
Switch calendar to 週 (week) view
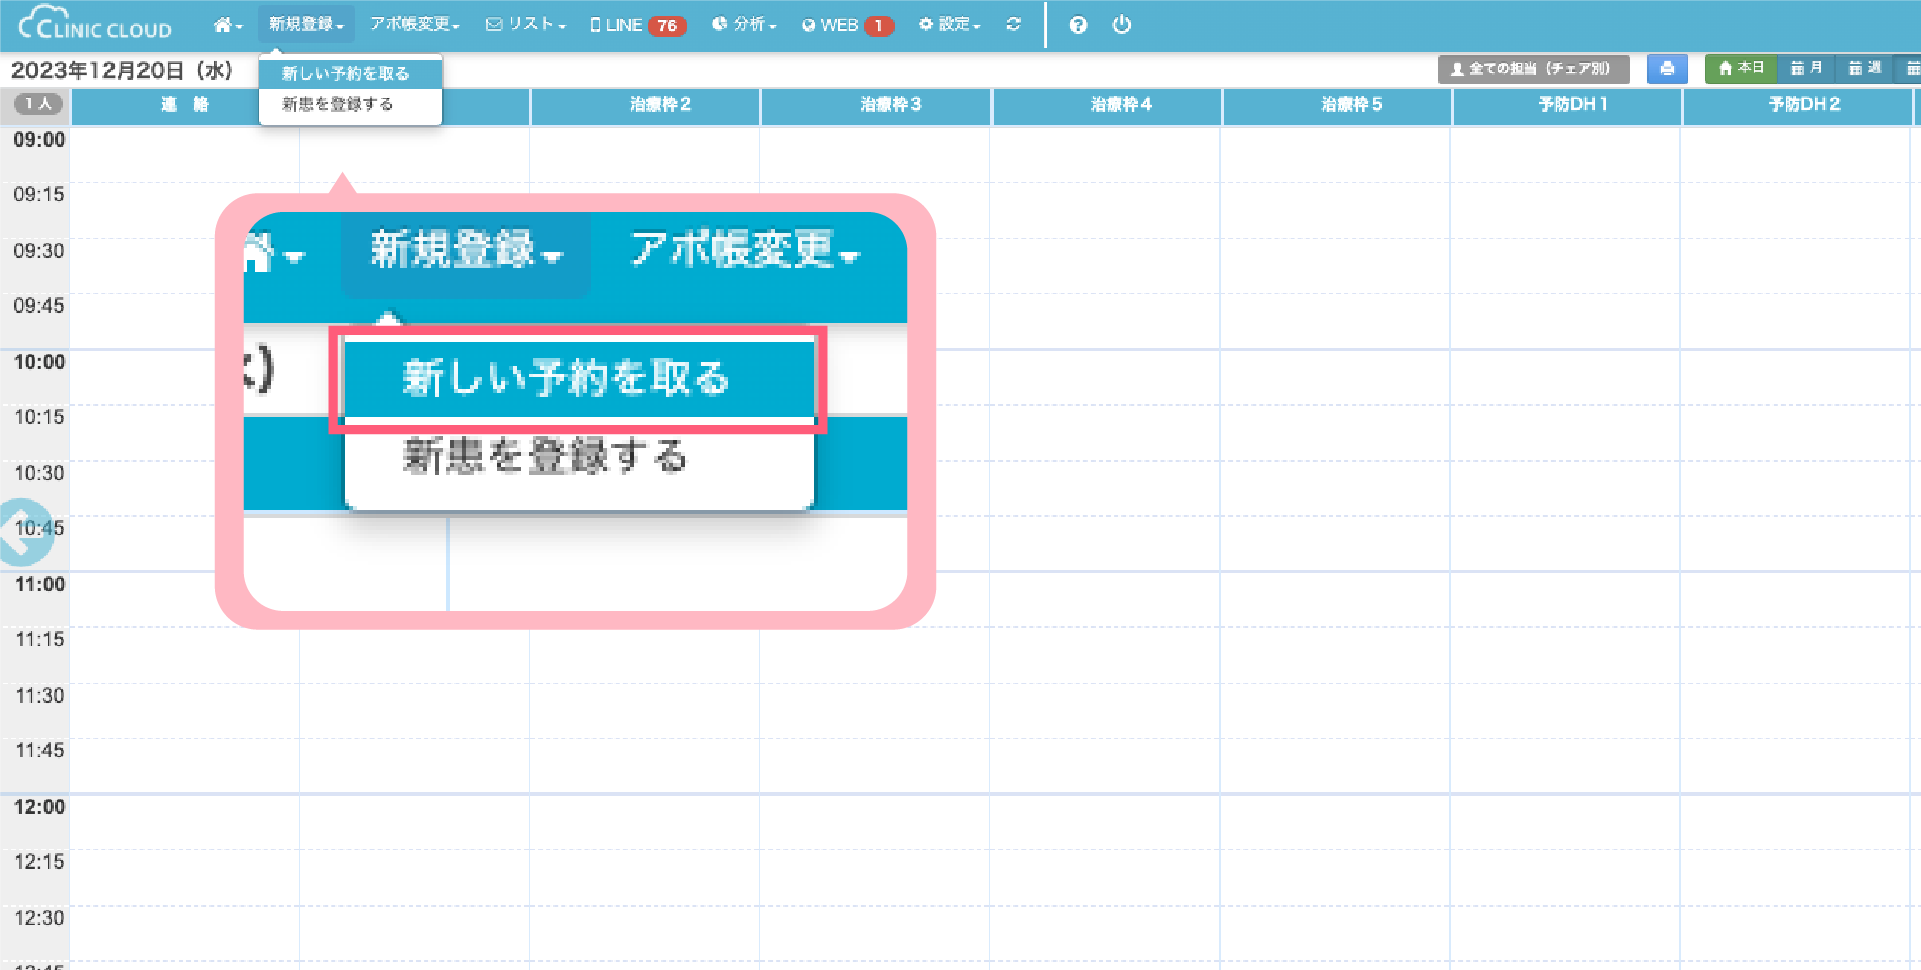(x=1864, y=68)
